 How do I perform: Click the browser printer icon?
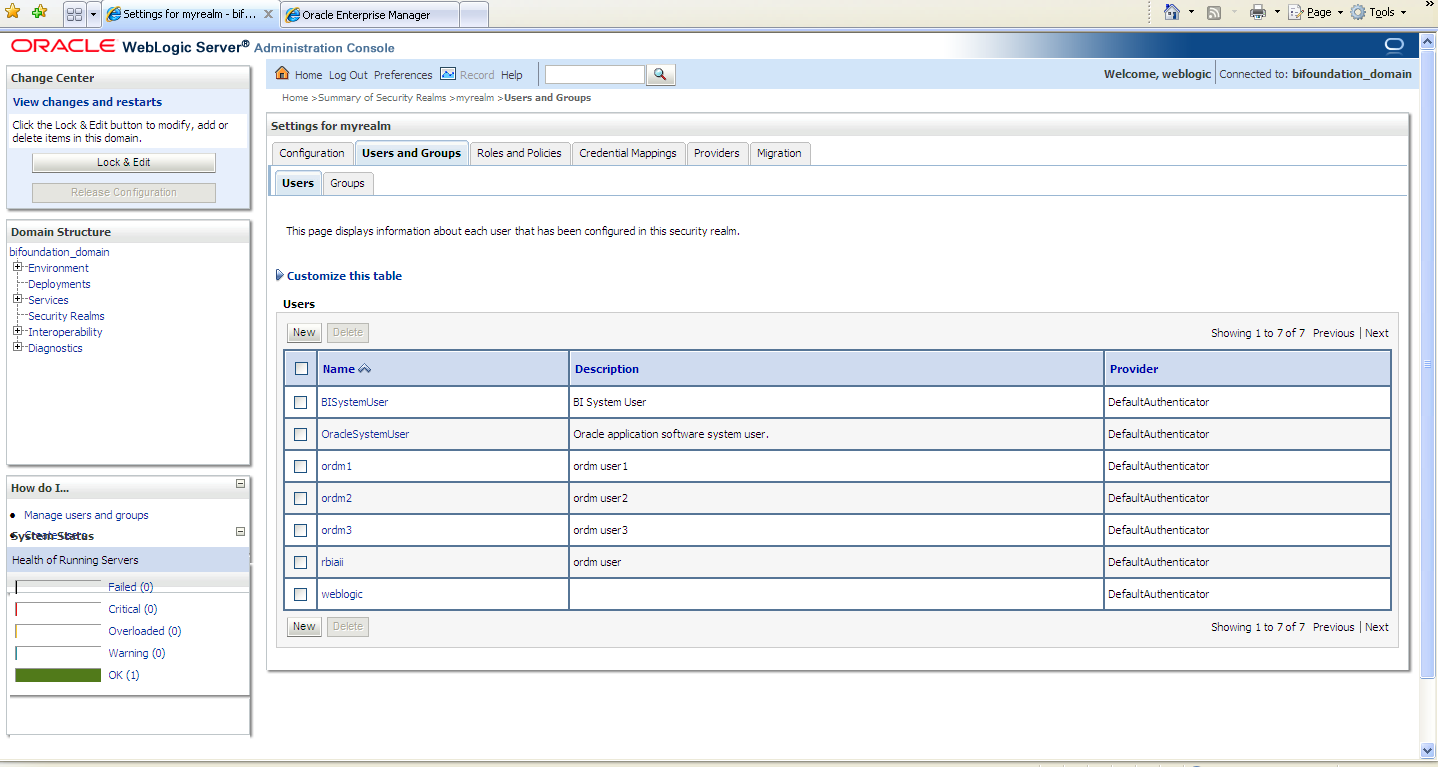click(x=1257, y=13)
